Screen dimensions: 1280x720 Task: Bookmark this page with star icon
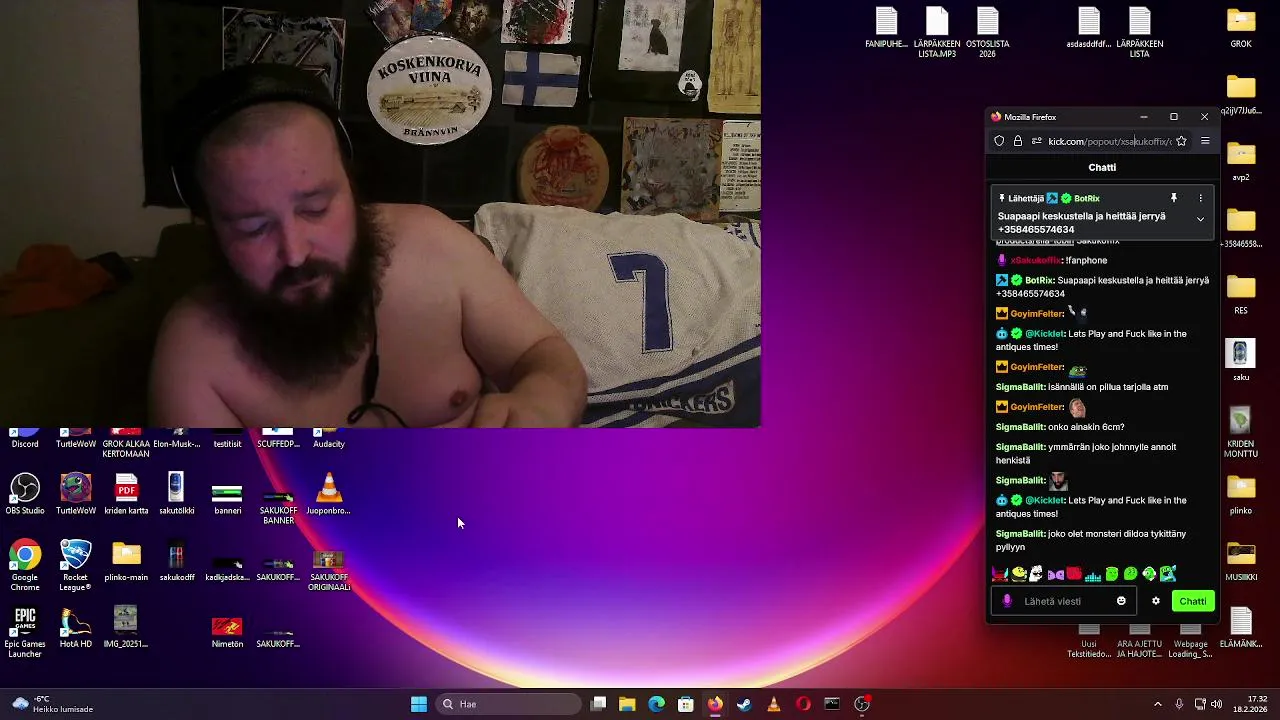coord(1181,141)
